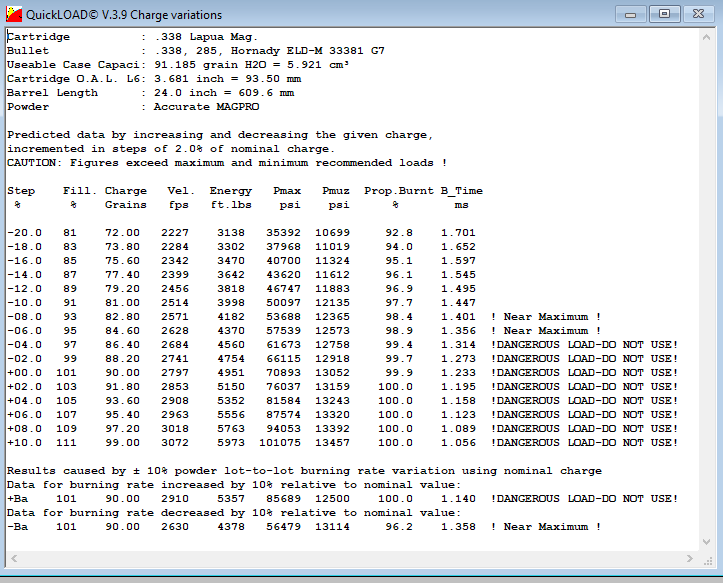The image size is (723, 583).
Task: Click the 'Results caused by ± 10%' line
Action: [x=304, y=471]
